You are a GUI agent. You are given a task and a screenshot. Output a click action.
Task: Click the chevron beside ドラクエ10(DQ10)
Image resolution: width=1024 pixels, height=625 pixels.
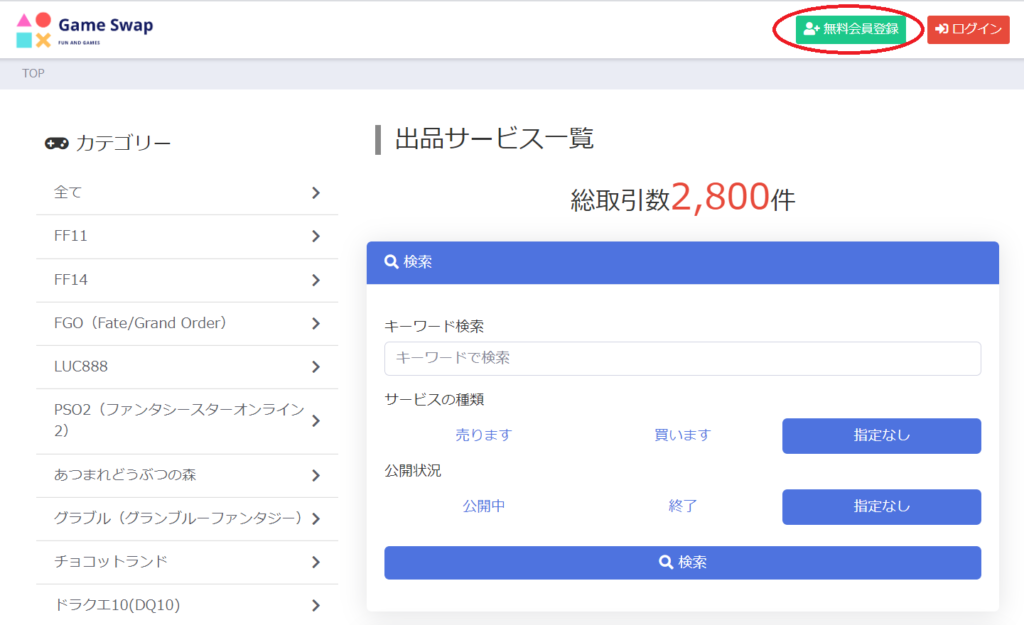(x=316, y=605)
